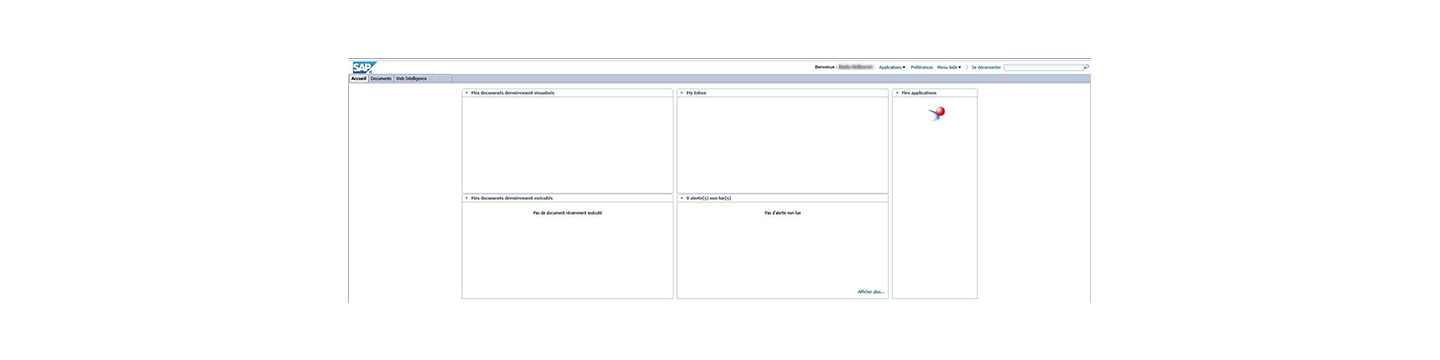Switch to the Documents tab

[381, 78]
